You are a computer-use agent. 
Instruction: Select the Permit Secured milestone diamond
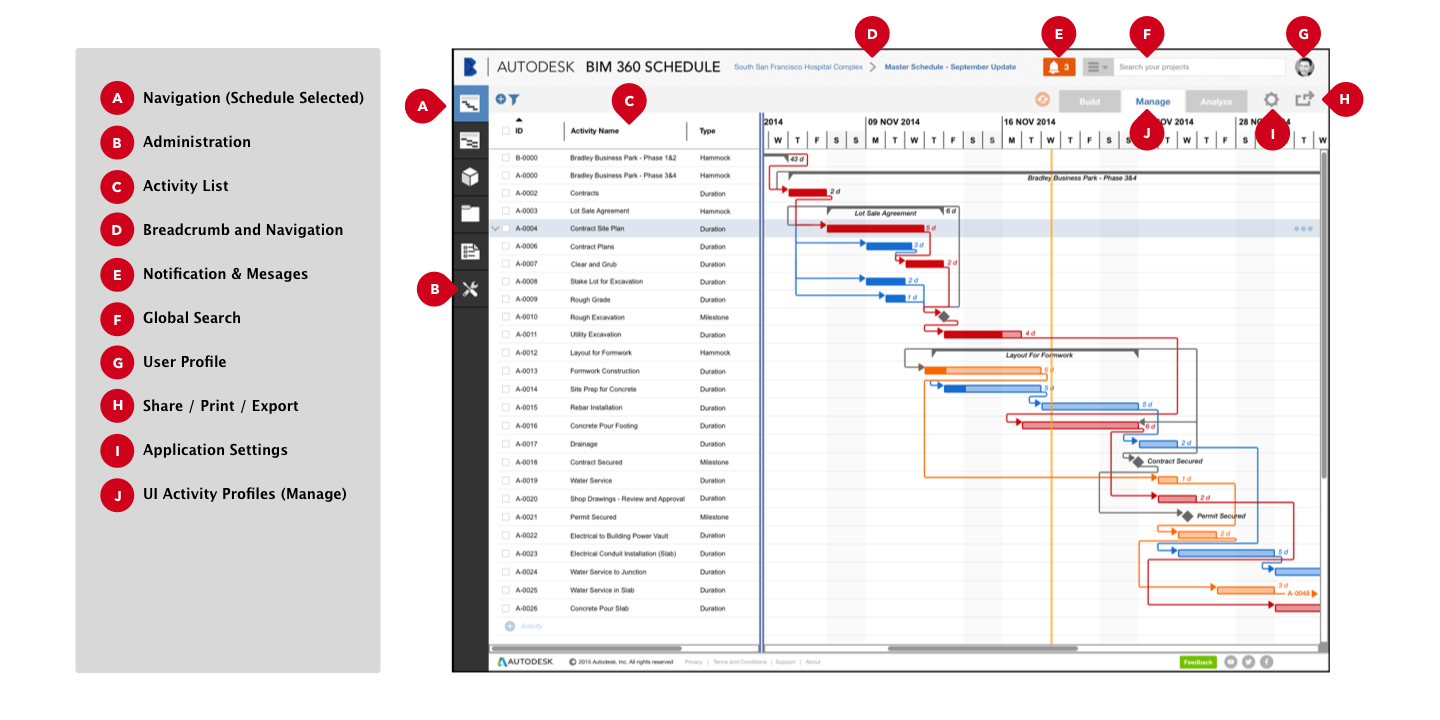tap(1187, 516)
